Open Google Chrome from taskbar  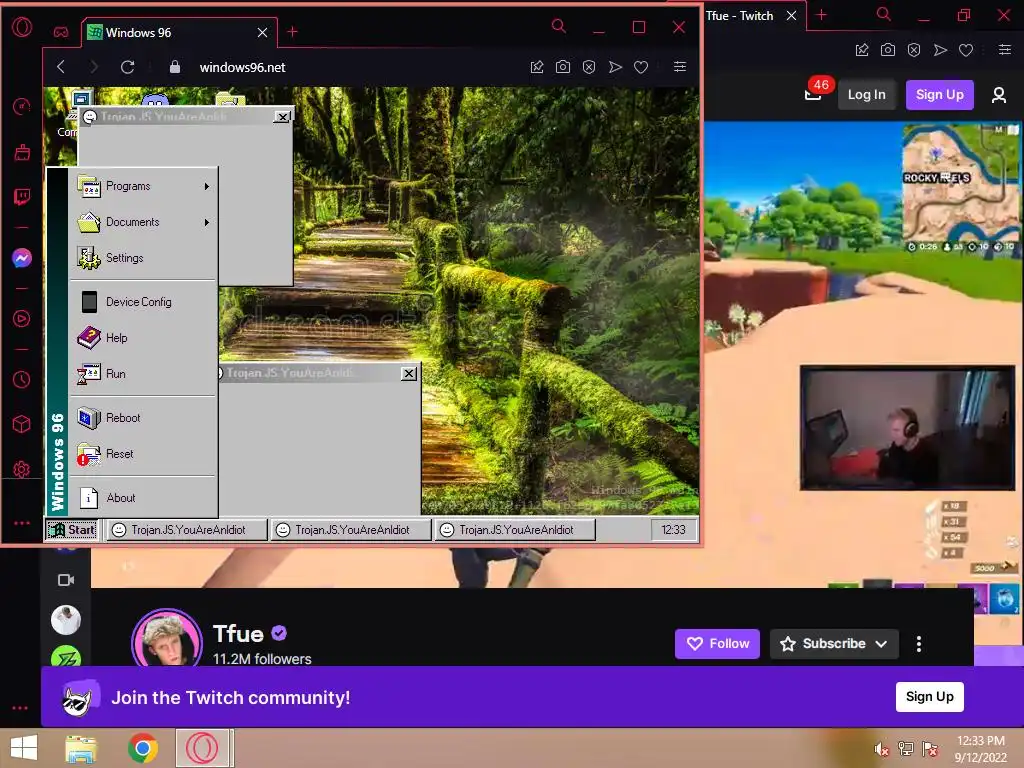click(x=142, y=748)
